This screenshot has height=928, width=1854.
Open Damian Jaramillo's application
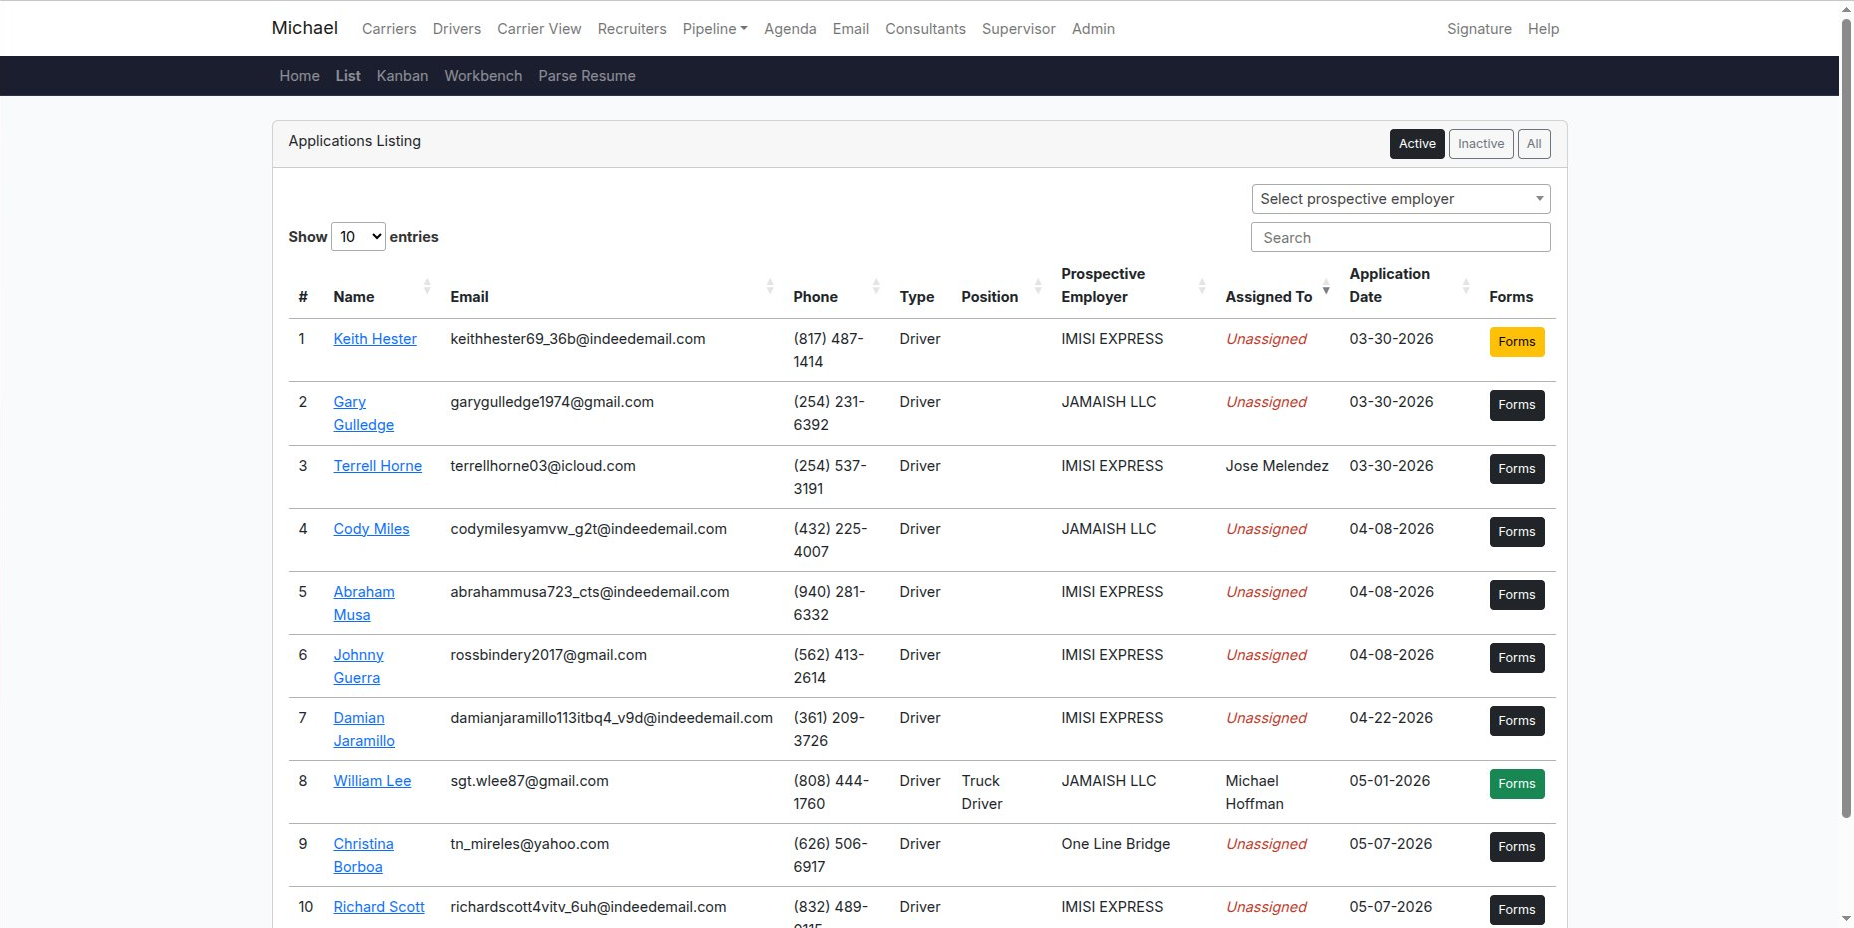pos(364,729)
